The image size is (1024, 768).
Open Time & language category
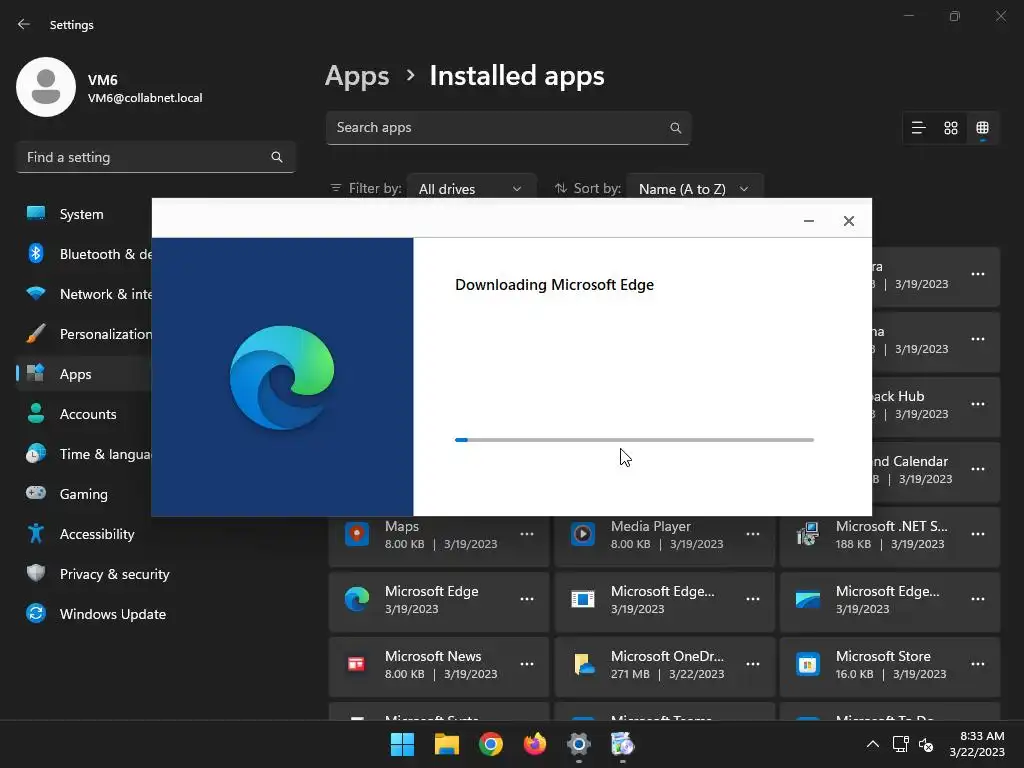[85, 454]
